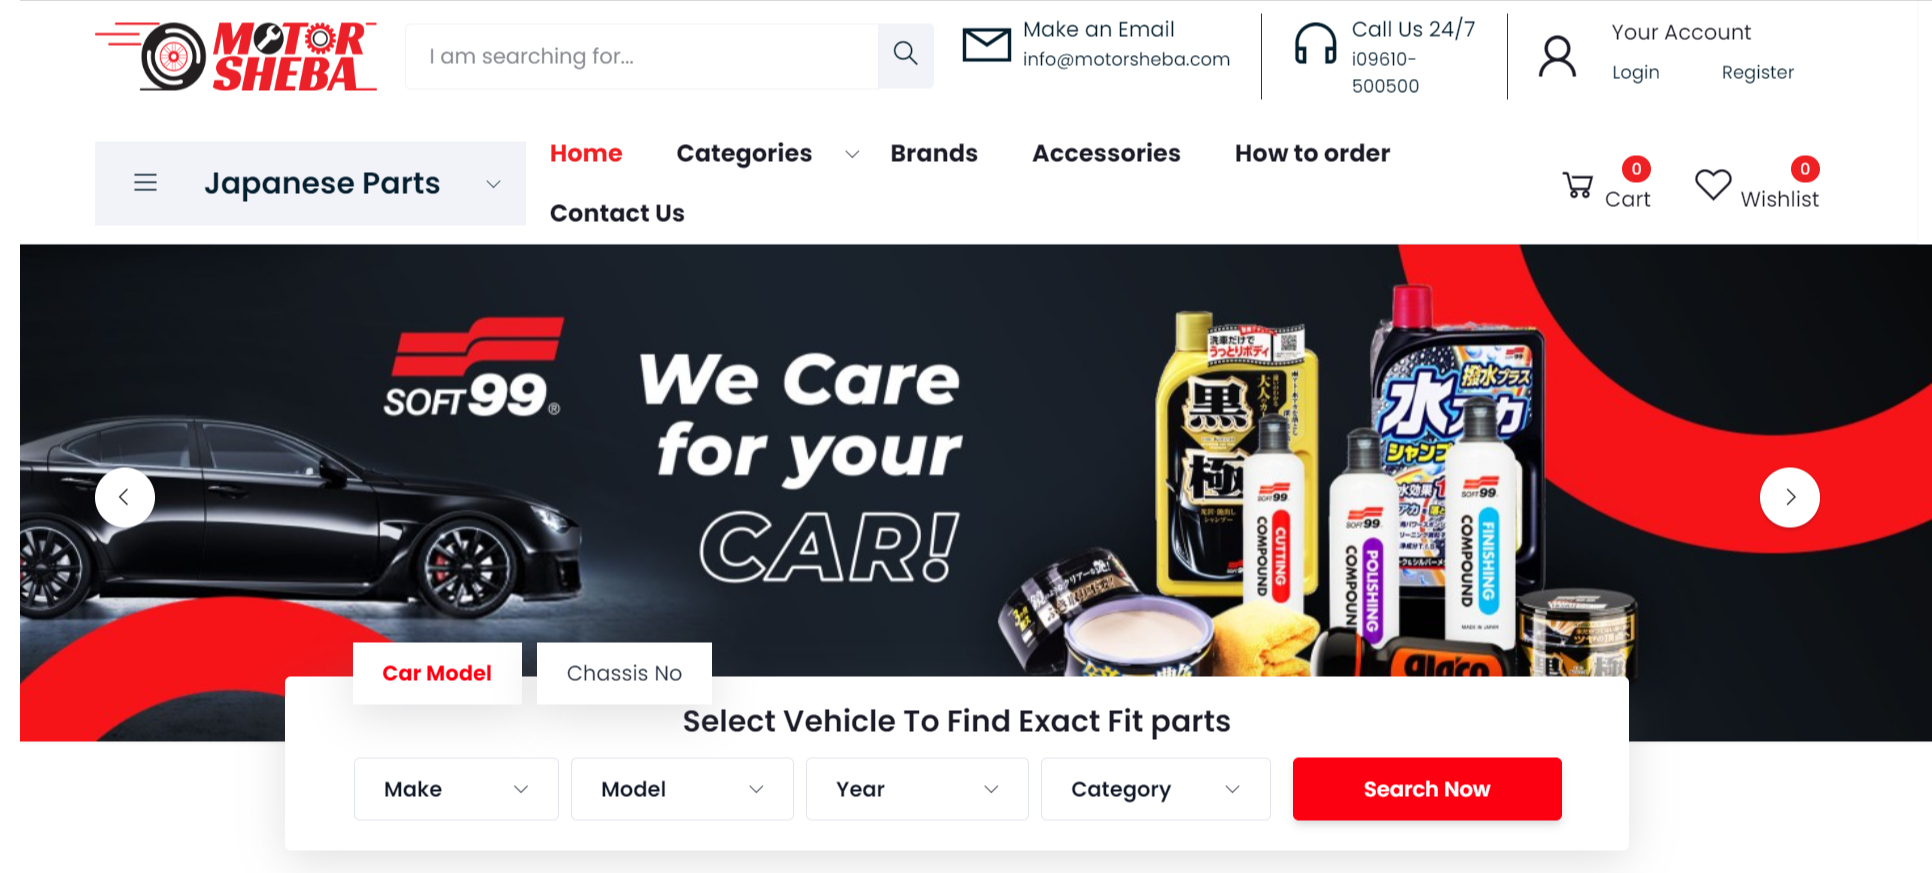Click the Search Now button
This screenshot has width=1932, height=873.
click(1427, 789)
